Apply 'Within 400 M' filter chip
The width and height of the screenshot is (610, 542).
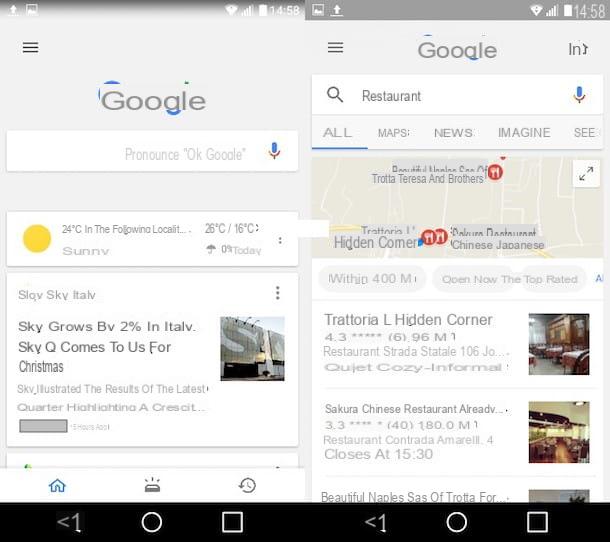[x=372, y=279]
